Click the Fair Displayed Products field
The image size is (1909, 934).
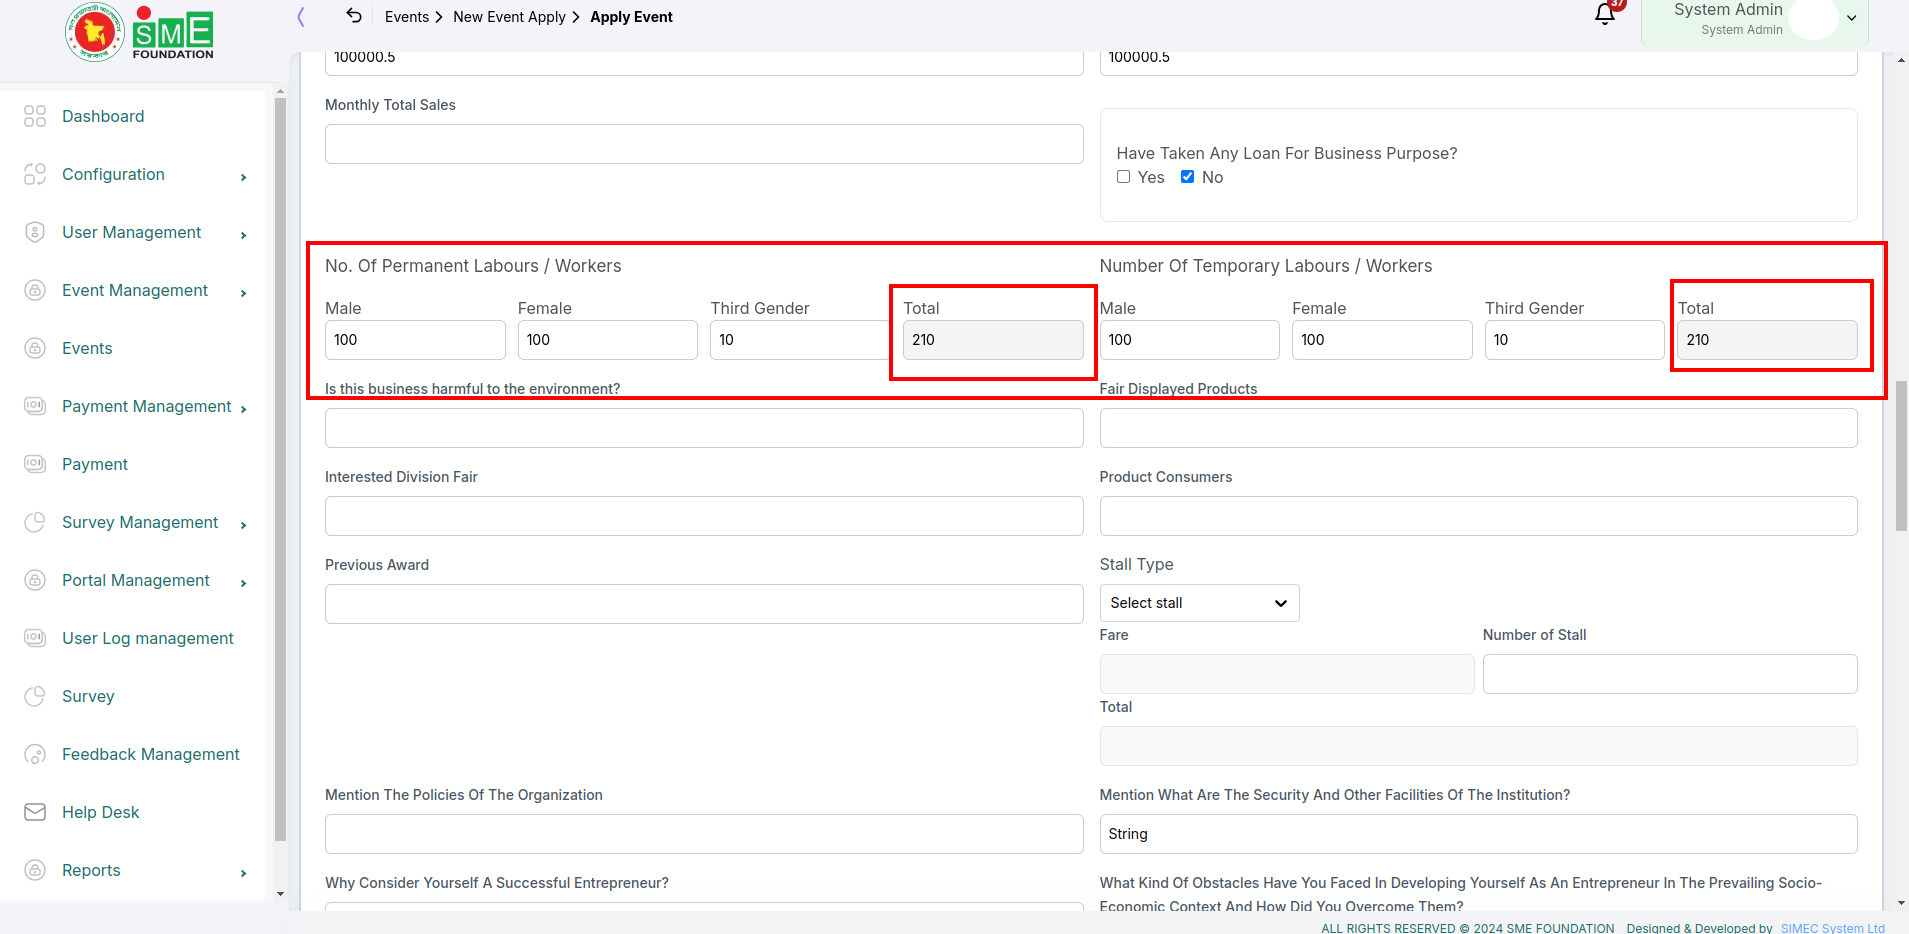[x=1479, y=428]
